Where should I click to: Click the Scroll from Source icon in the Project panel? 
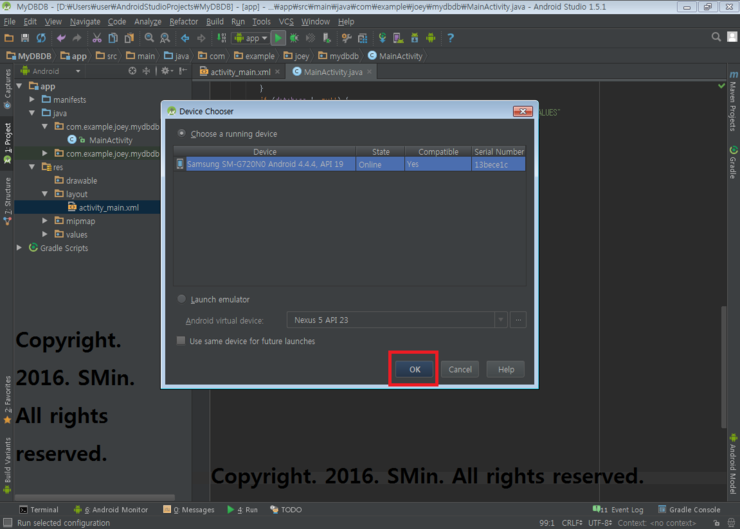point(133,71)
